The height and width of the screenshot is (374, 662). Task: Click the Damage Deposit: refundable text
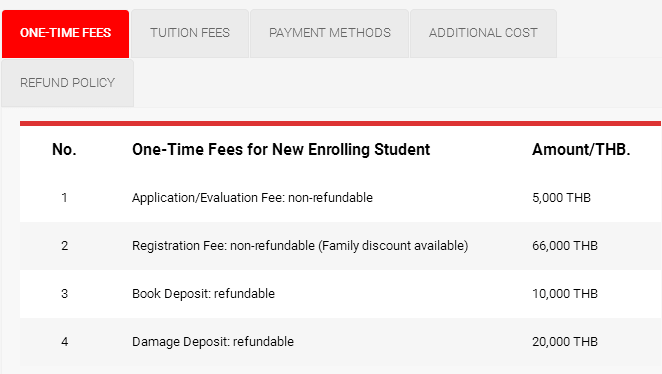pos(213,341)
